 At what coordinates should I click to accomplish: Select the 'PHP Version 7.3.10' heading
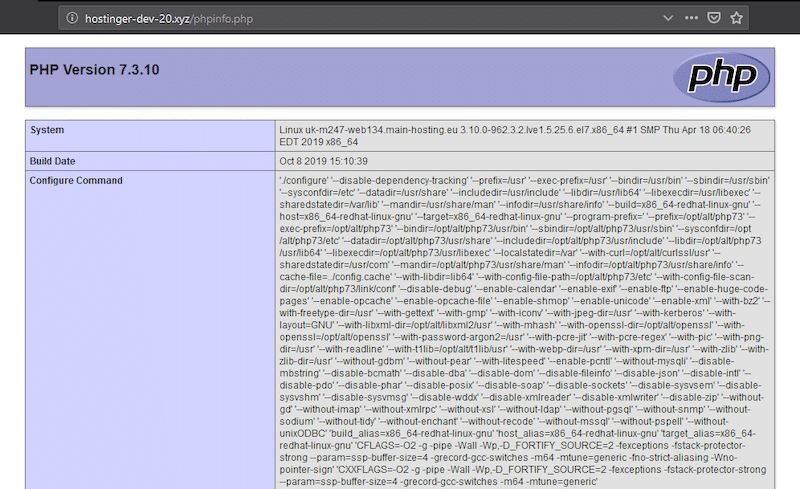(x=94, y=69)
